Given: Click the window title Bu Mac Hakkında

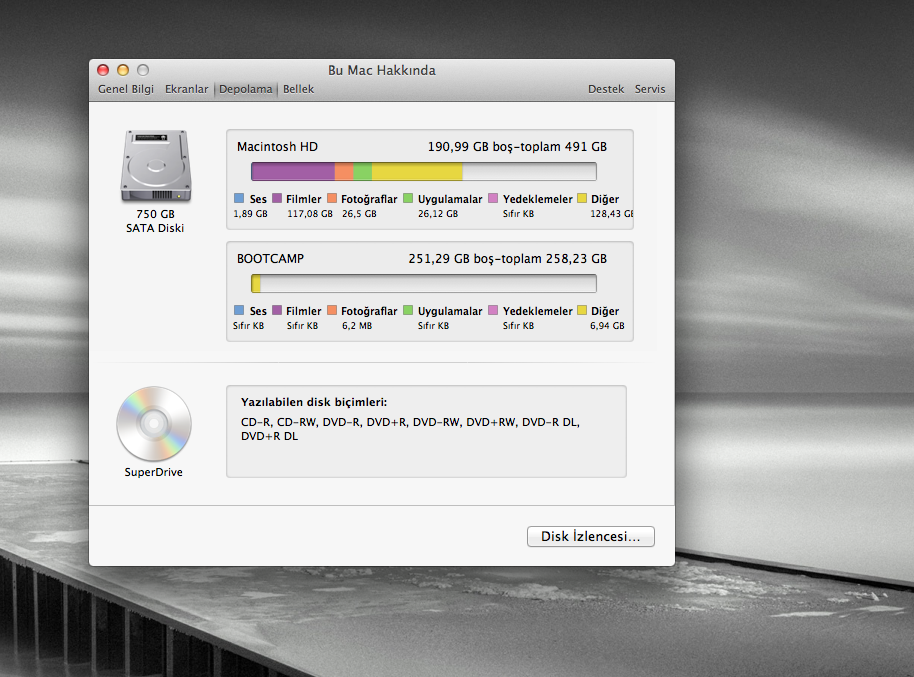Looking at the screenshot, I should click(x=381, y=70).
